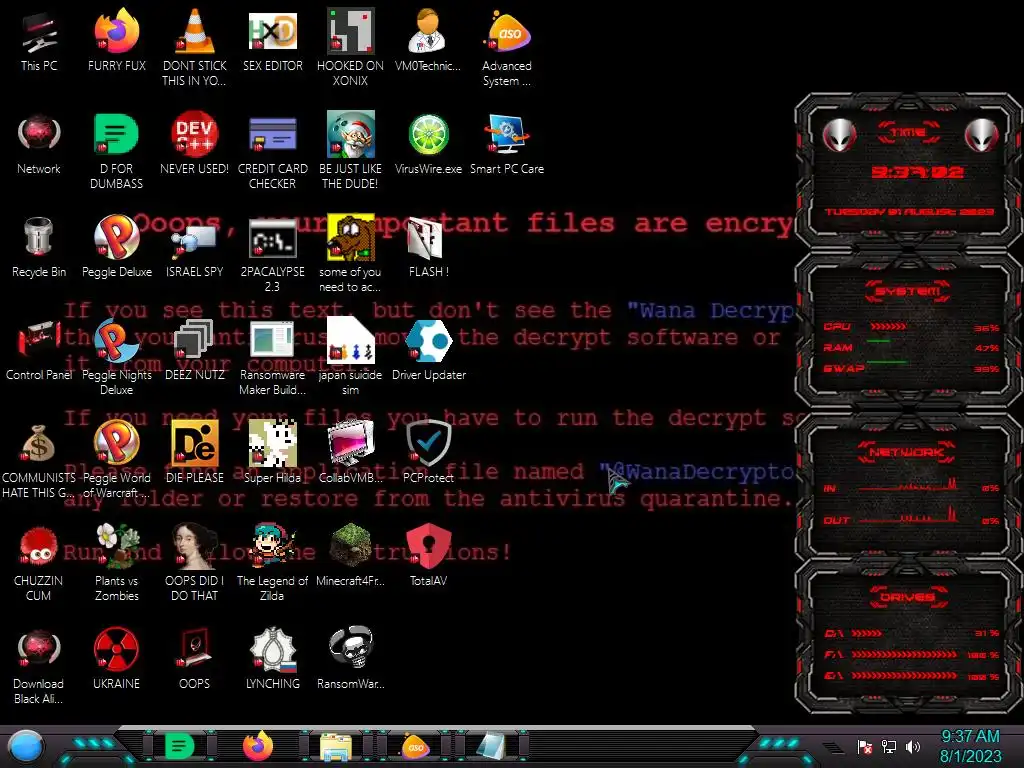Launch Firefox from the taskbar
1024x768 pixels.
point(258,746)
